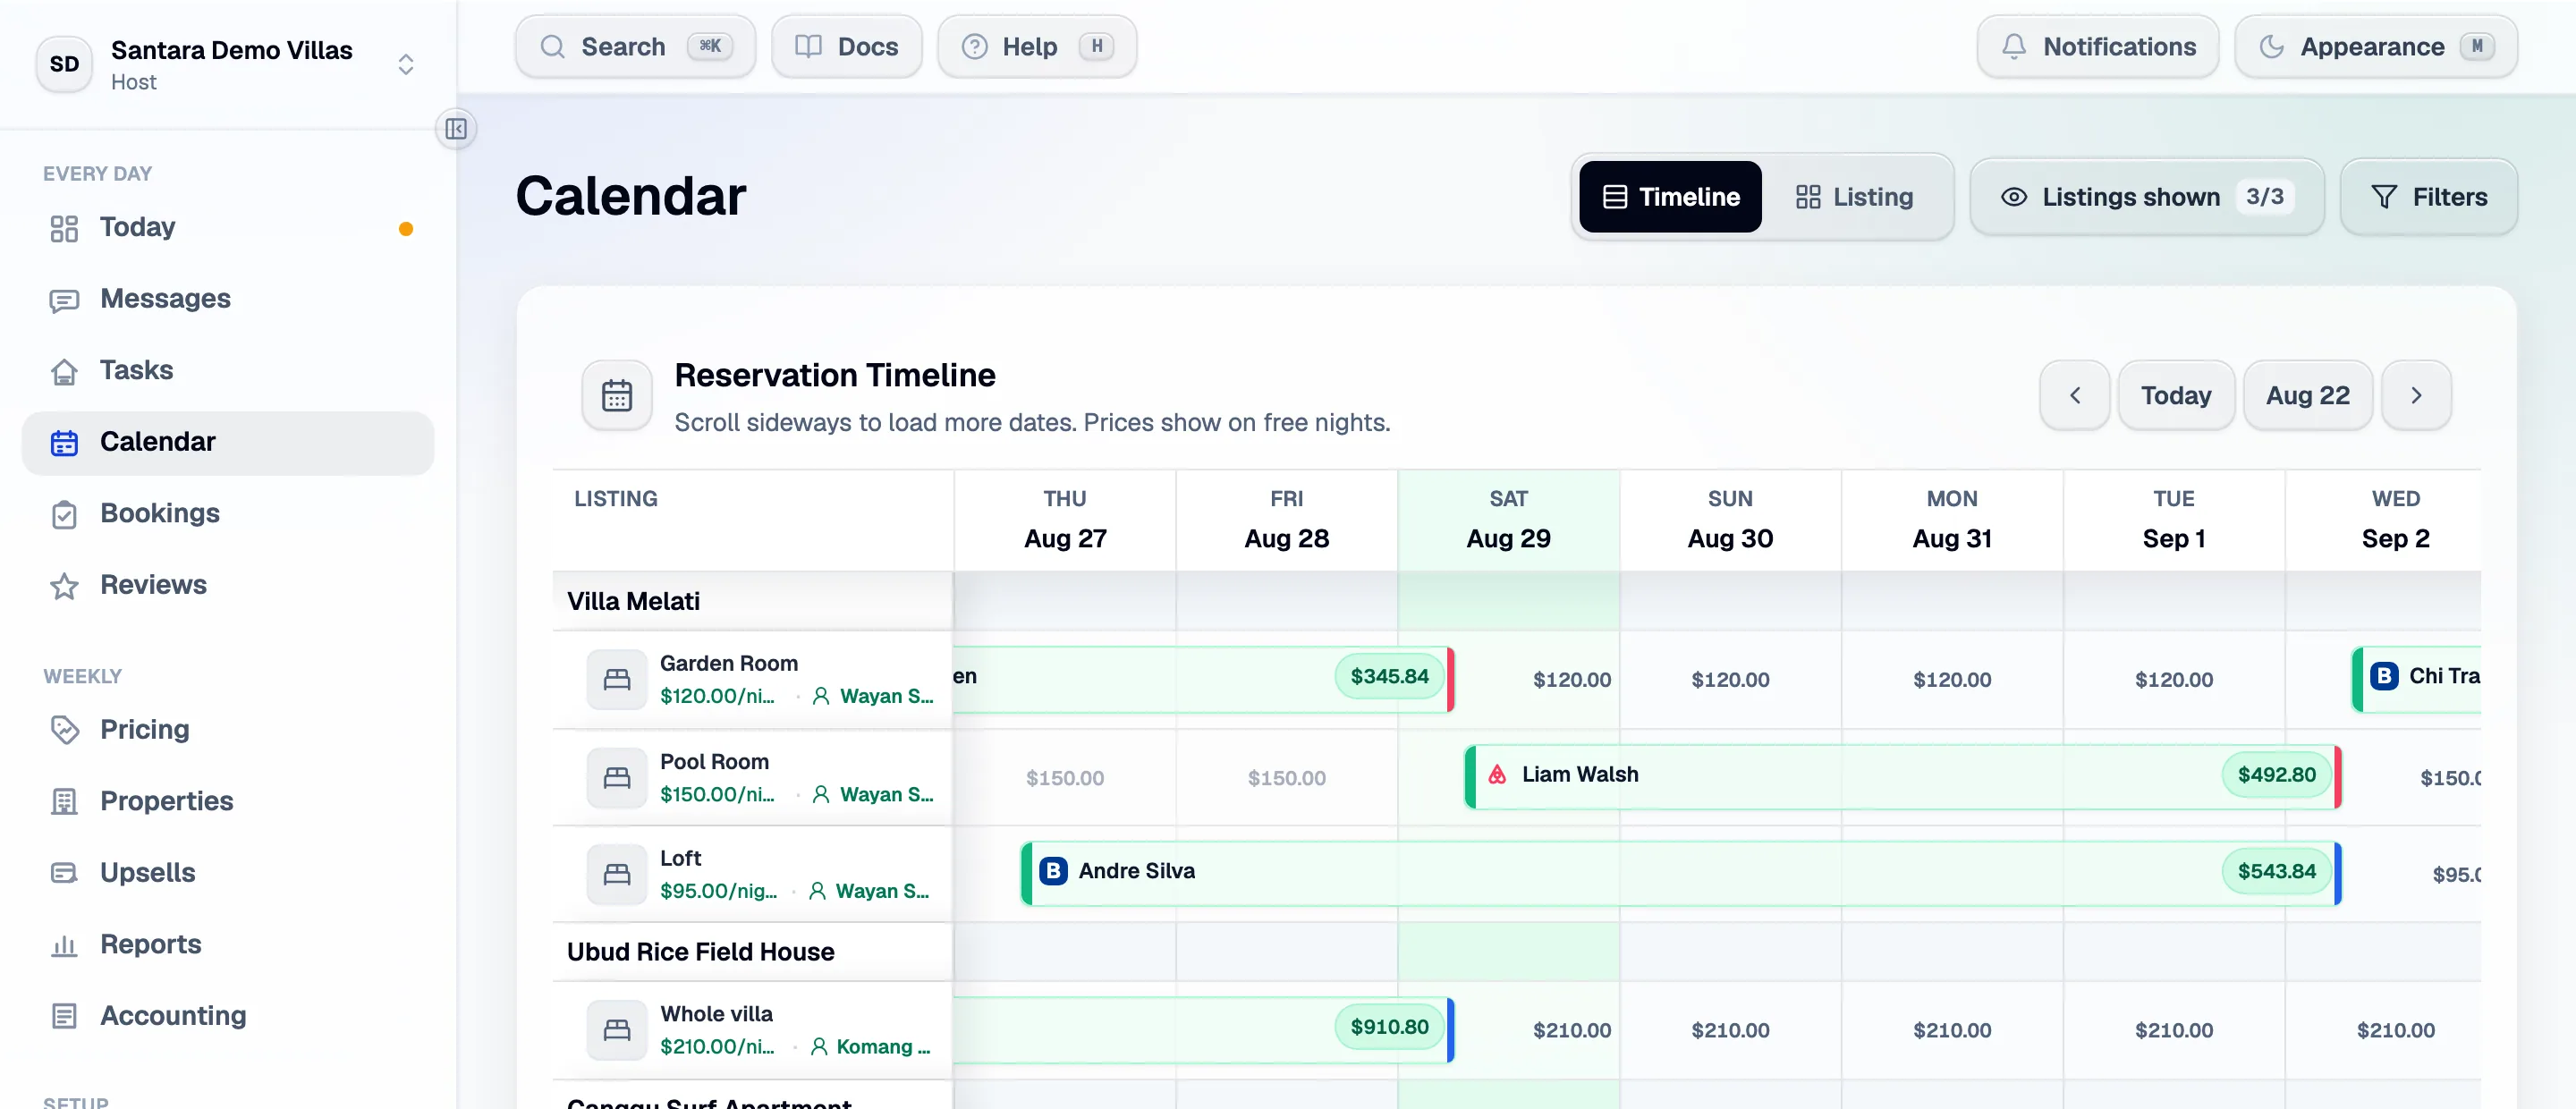This screenshot has width=2576, height=1109.
Task: Open Properties page
Action: [228, 801]
